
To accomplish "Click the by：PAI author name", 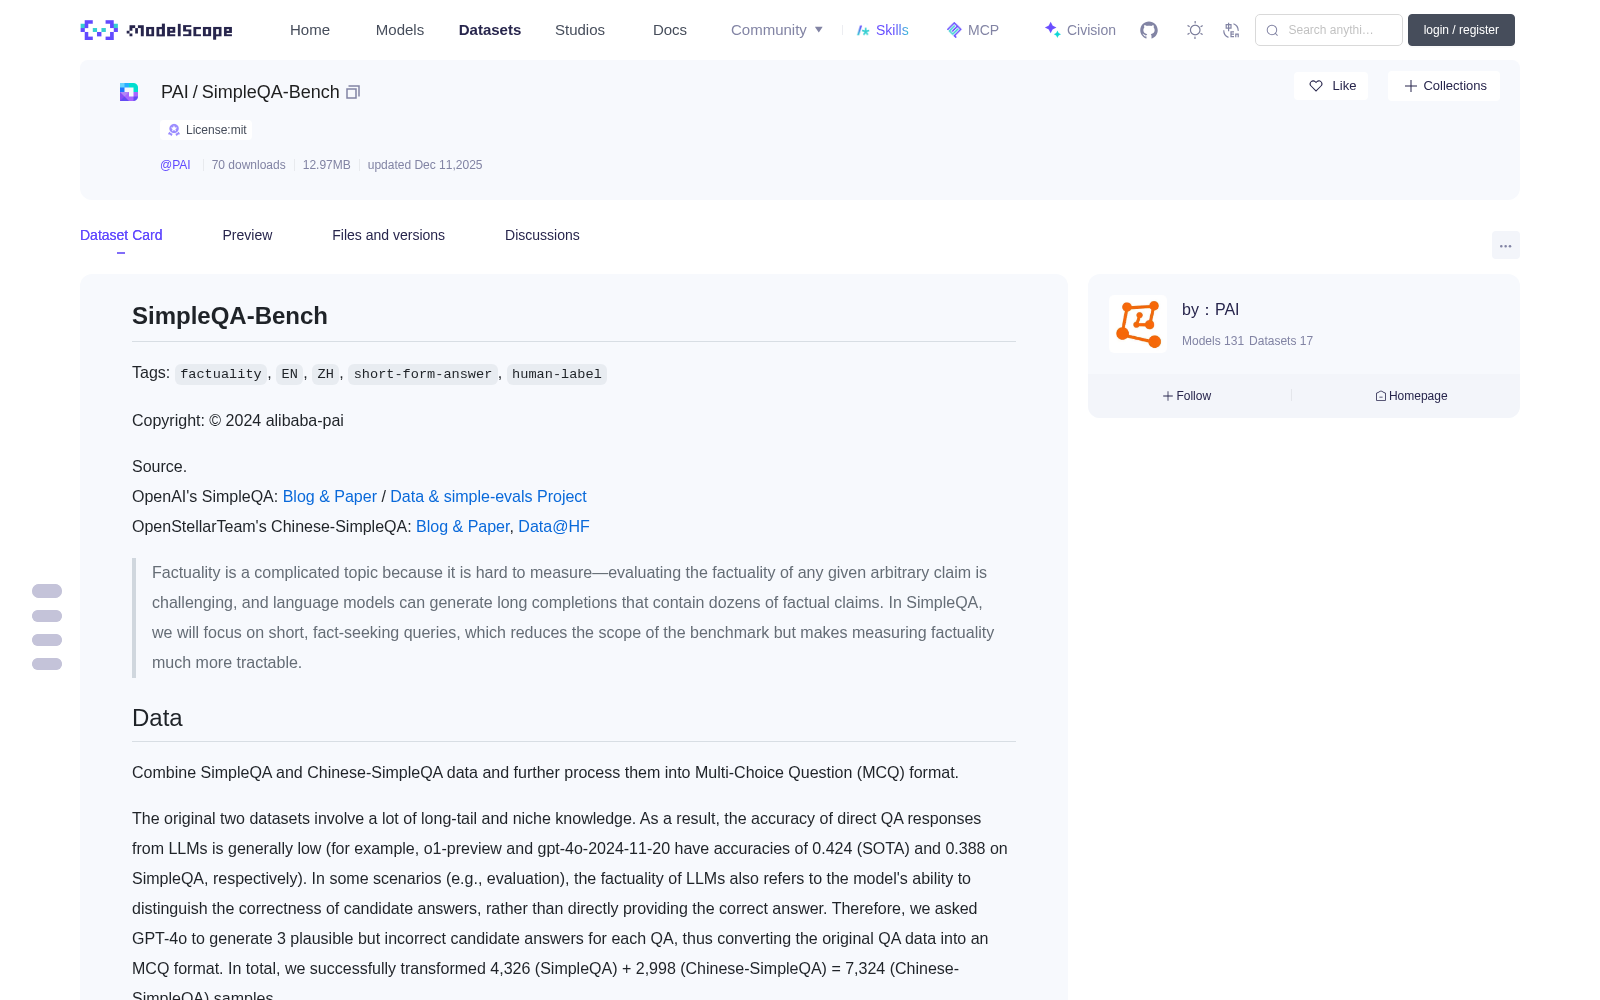I will [1210, 310].
